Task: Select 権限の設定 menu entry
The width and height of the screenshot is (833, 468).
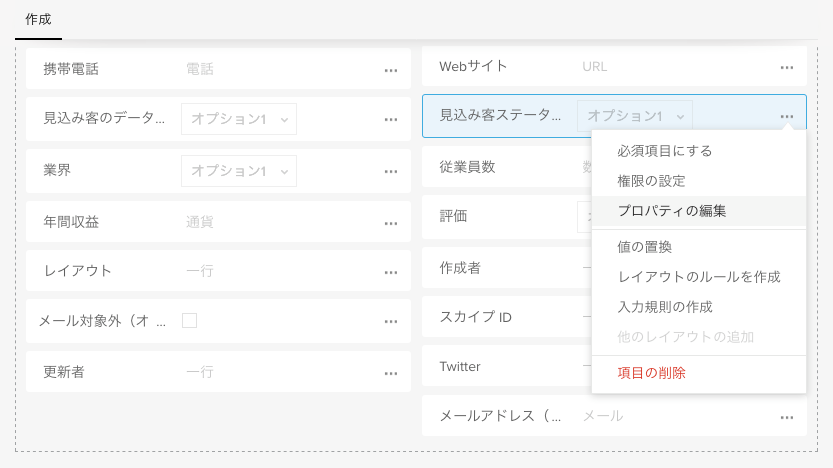Action: click(651, 181)
